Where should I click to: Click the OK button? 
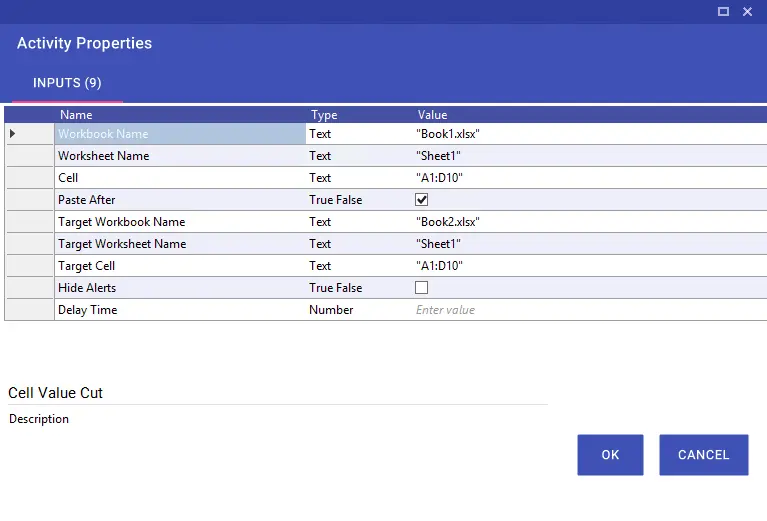(x=610, y=455)
